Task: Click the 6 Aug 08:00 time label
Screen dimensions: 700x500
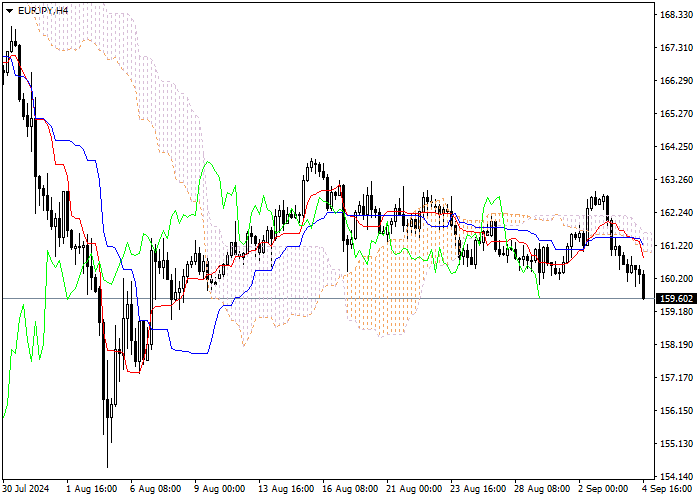Action: 155,488
